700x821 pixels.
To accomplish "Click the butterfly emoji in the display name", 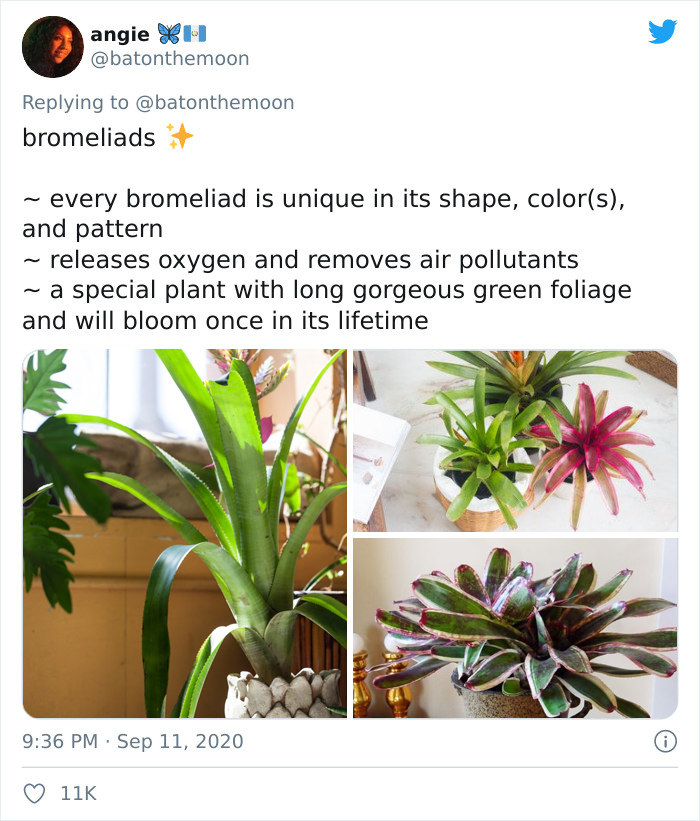I will 170,32.
